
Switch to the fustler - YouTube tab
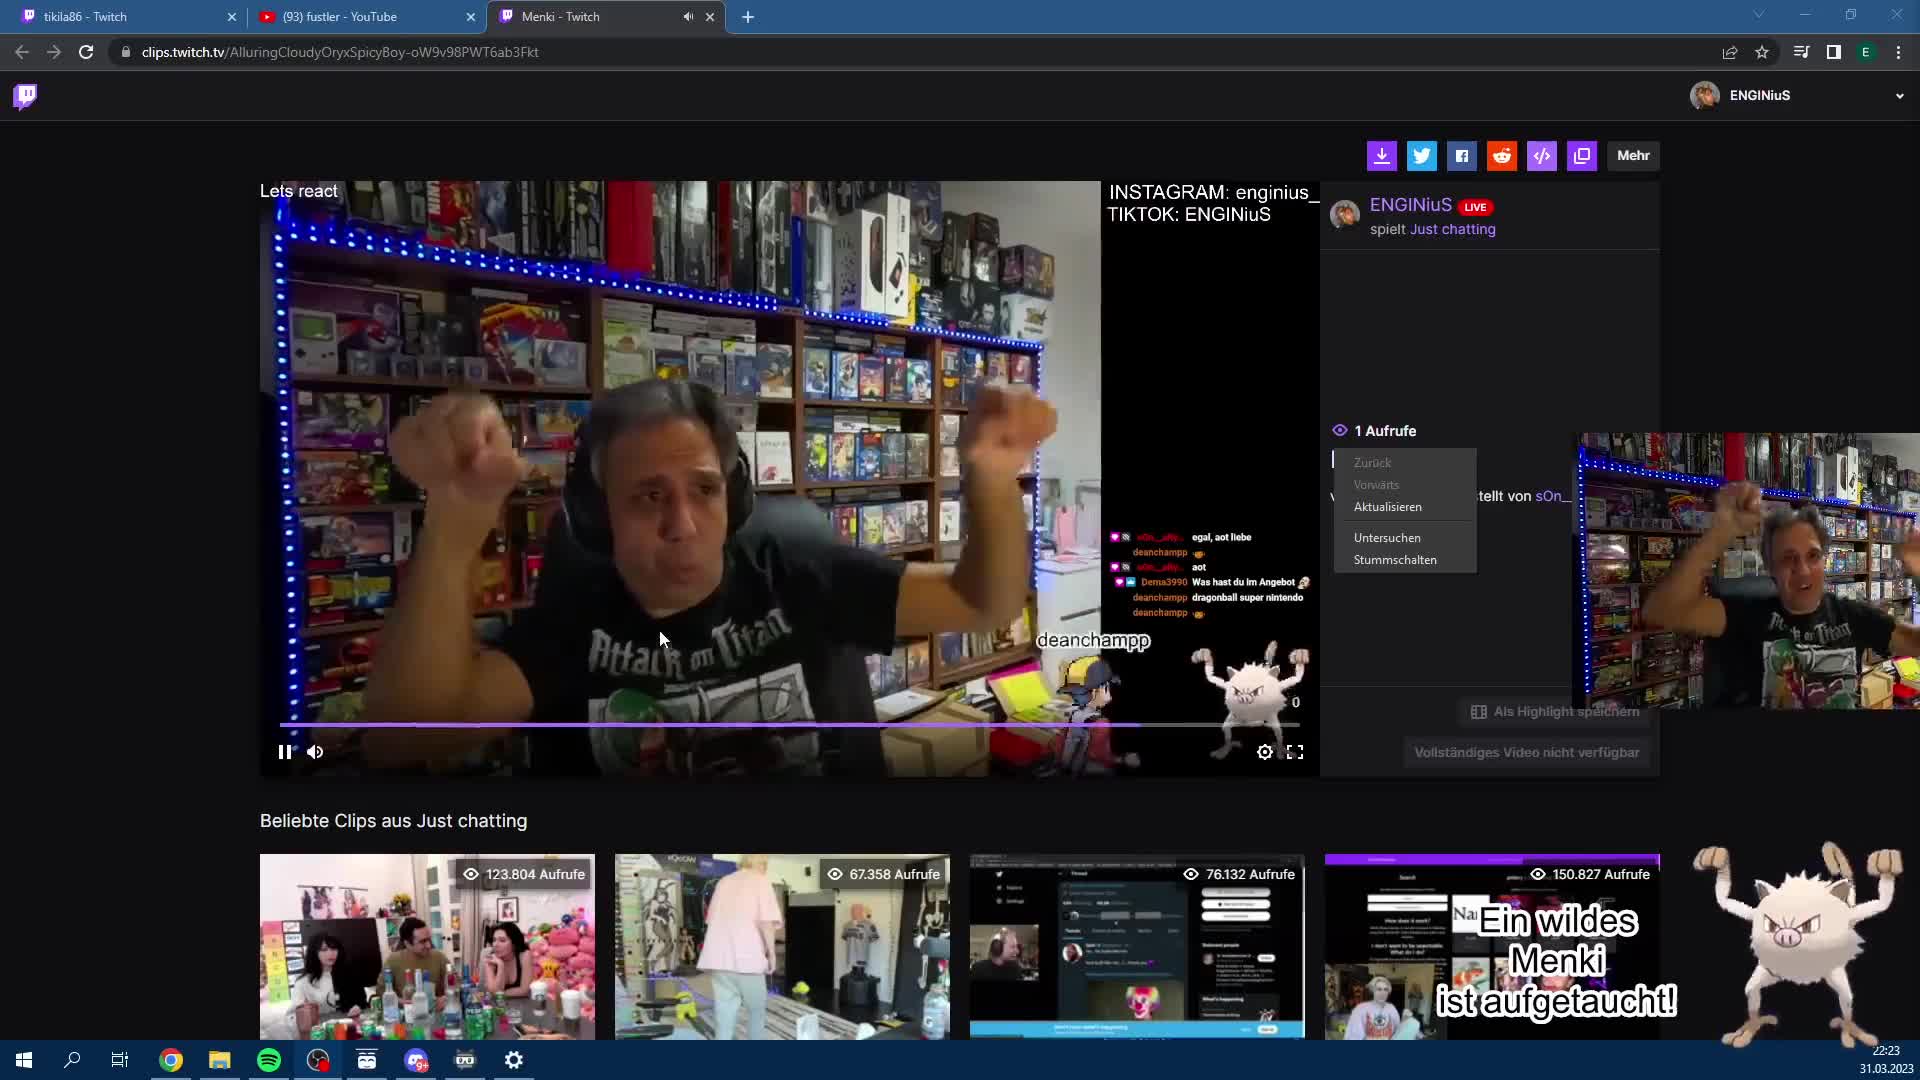click(365, 17)
